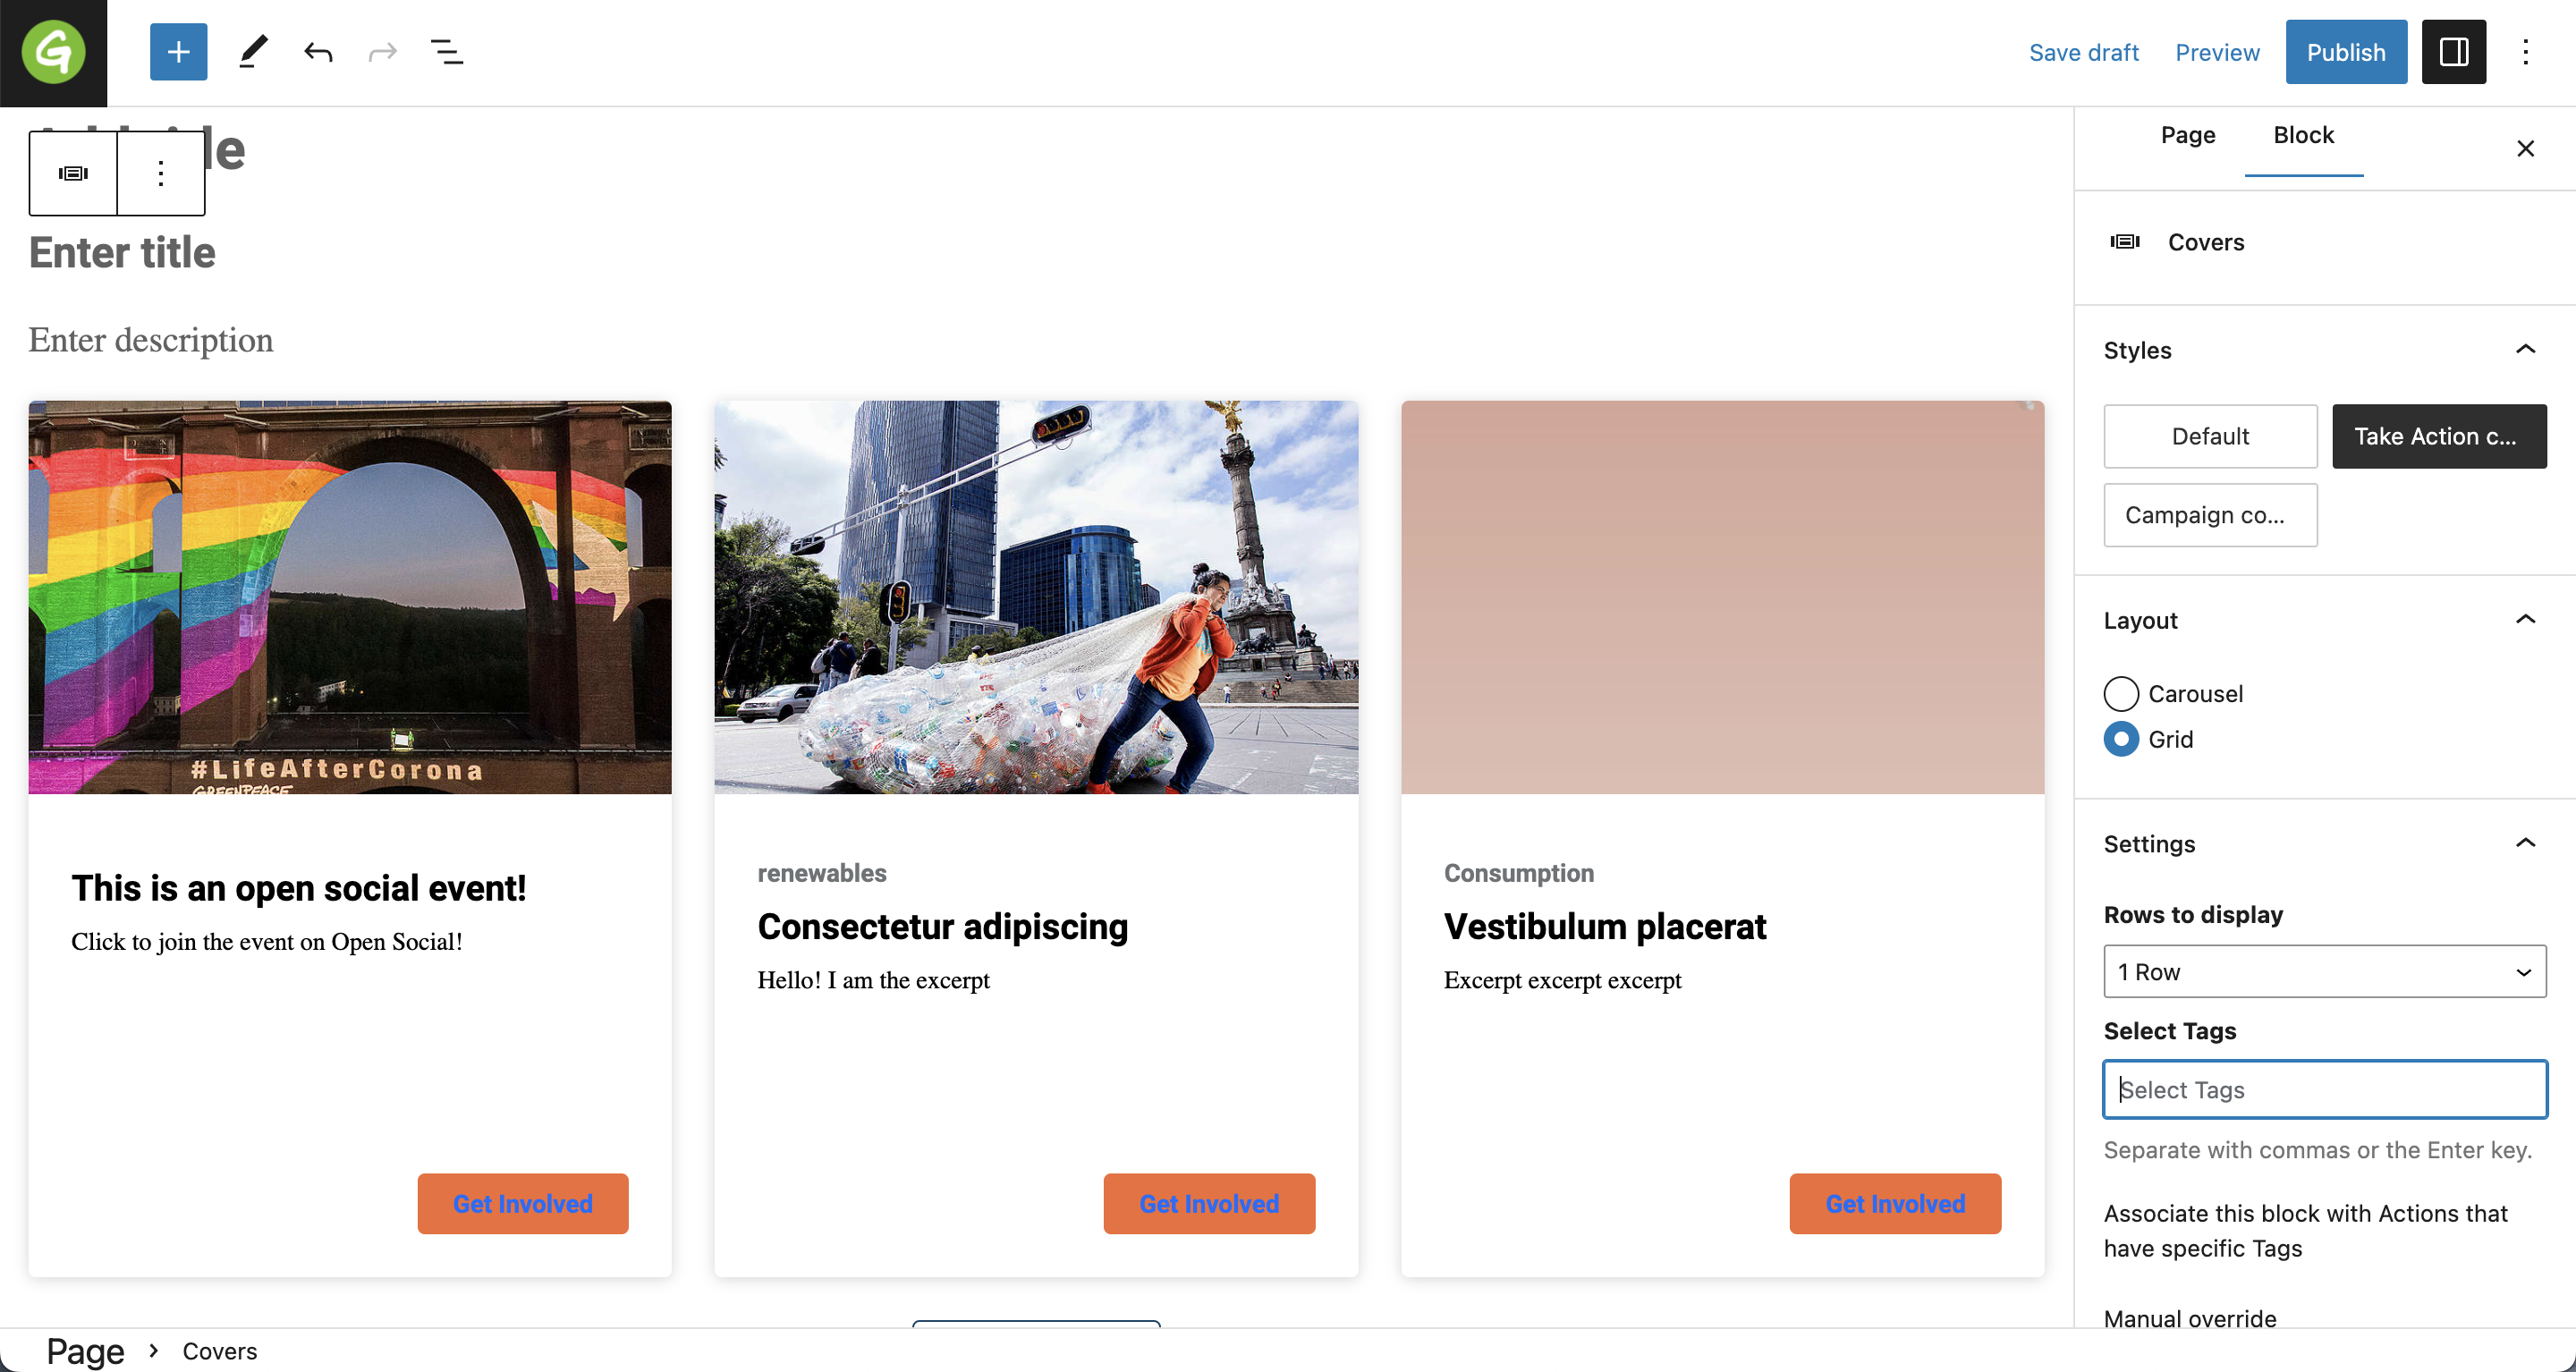Select the pencil Tools icon

253,52
